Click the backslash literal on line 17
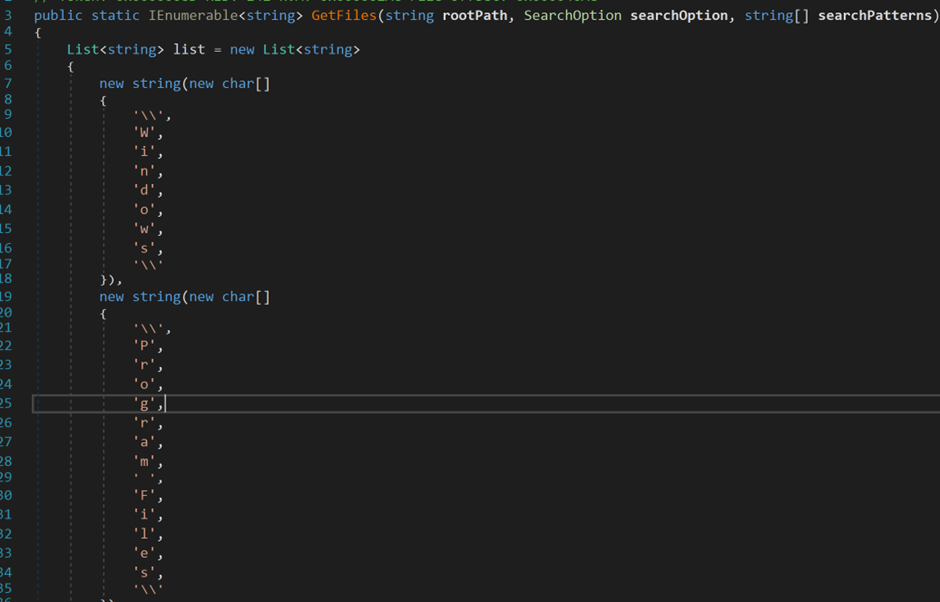This screenshot has height=602, width=940. 148,264
